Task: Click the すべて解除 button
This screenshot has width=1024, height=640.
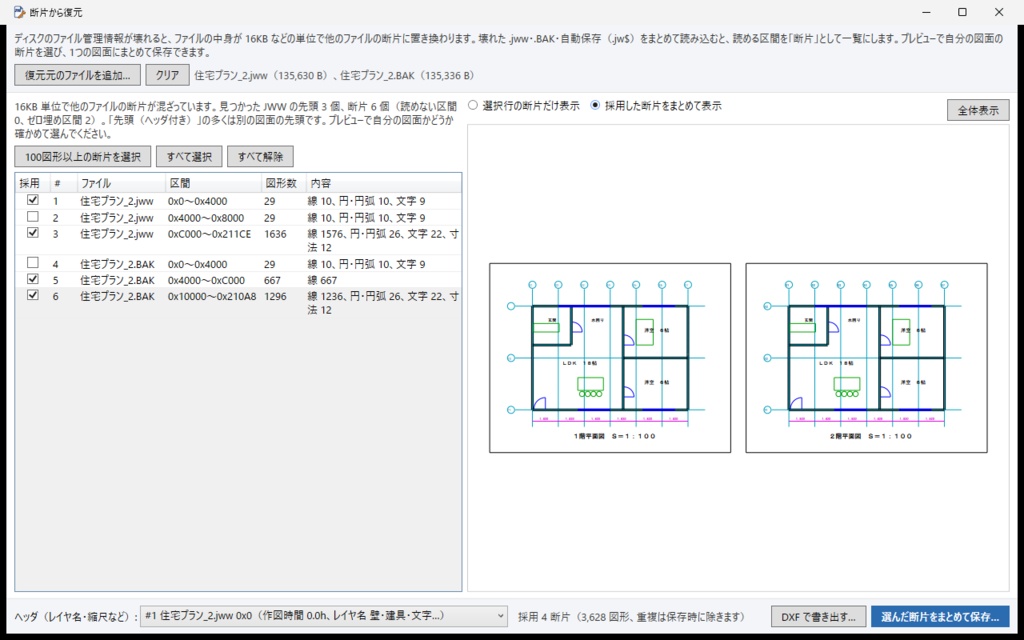Action: click(261, 157)
